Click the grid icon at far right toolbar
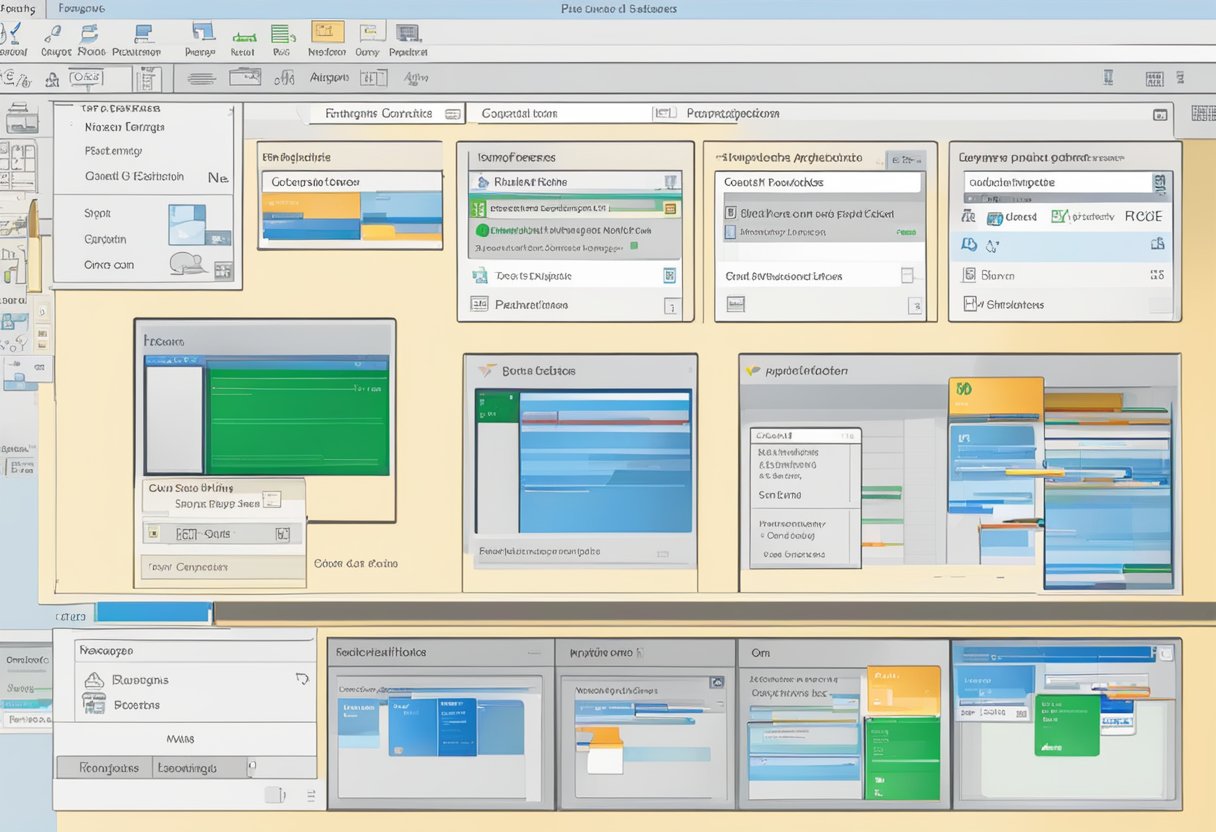Viewport: 1216px width, 832px height. (x=1203, y=114)
